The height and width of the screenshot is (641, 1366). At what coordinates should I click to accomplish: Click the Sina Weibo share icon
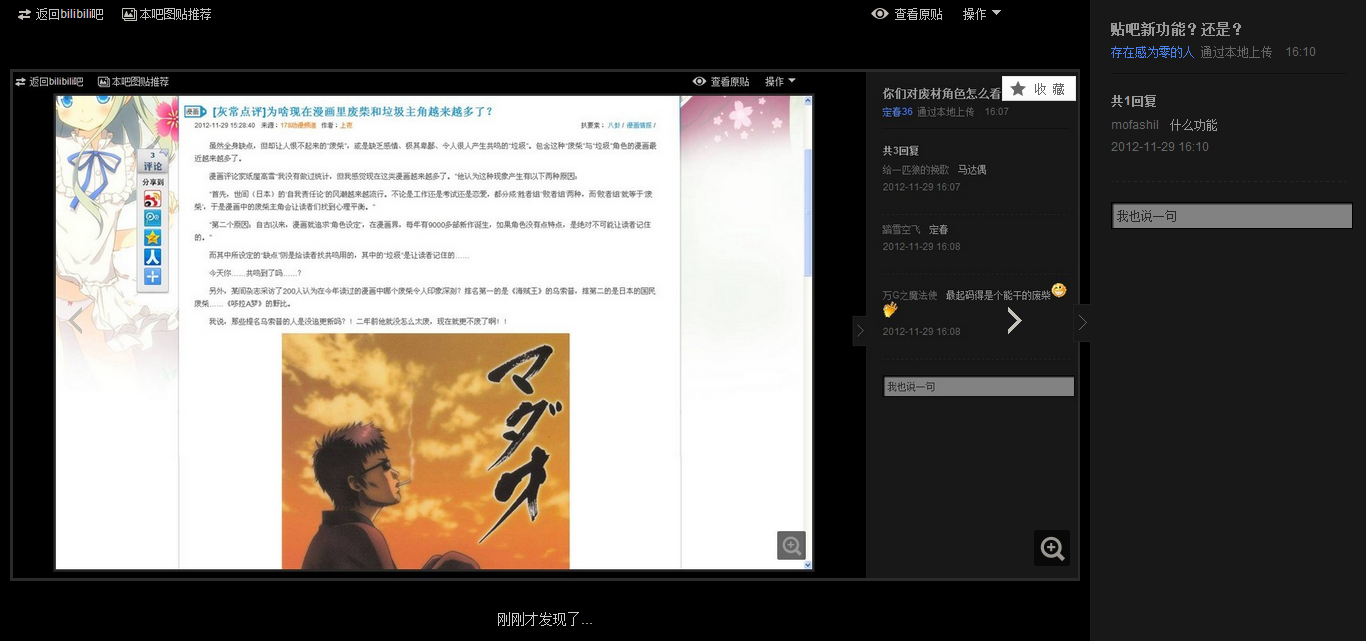point(152,199)
